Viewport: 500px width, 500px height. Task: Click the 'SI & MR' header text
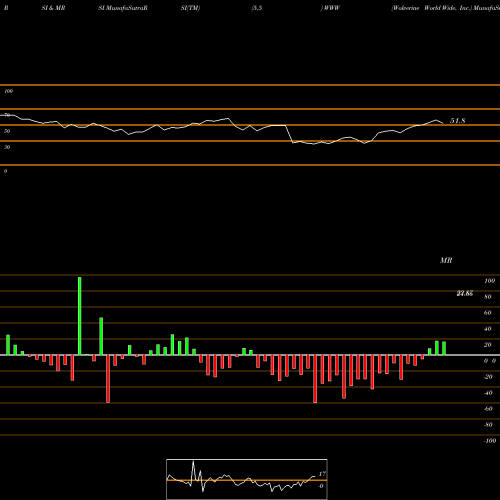[x=53, y=8]
